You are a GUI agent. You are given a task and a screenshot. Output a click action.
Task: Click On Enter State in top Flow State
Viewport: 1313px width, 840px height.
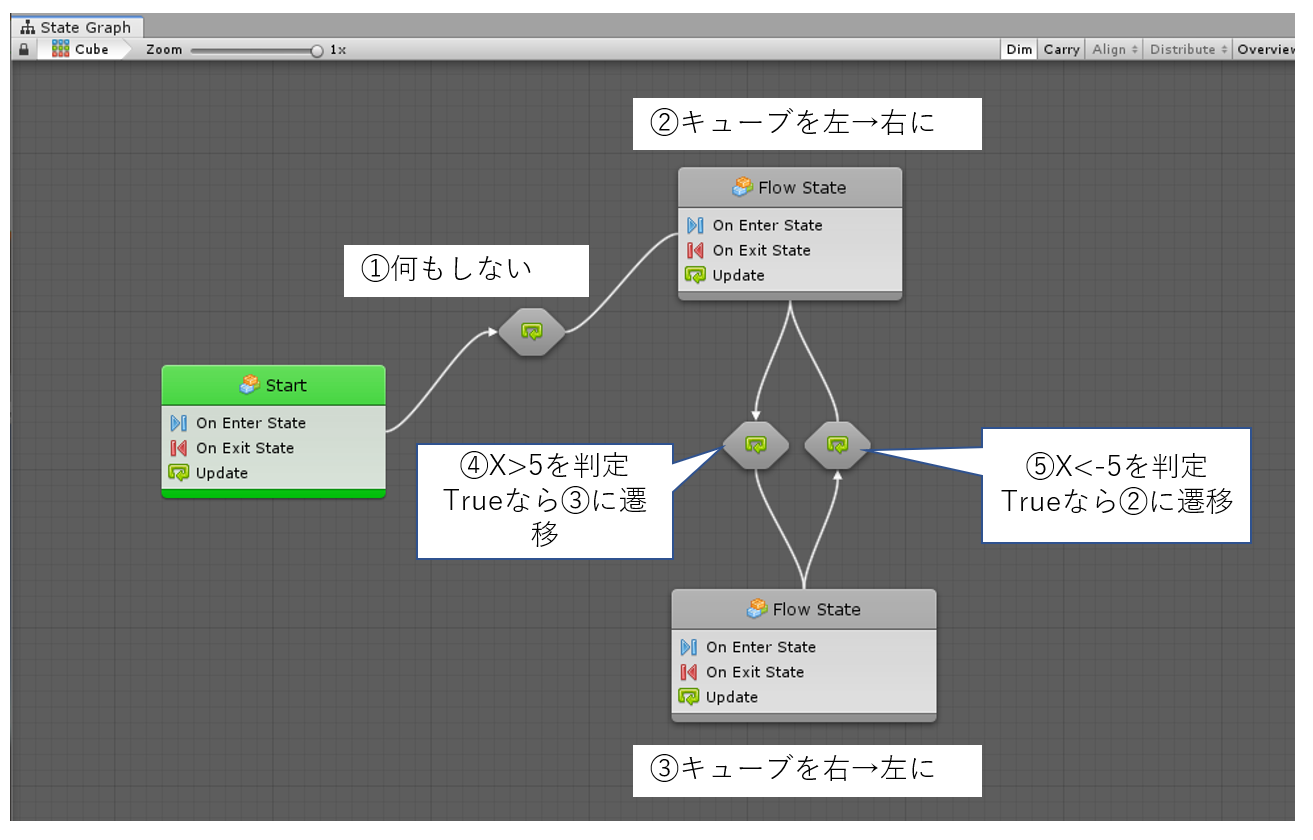[x=766, y=225]
